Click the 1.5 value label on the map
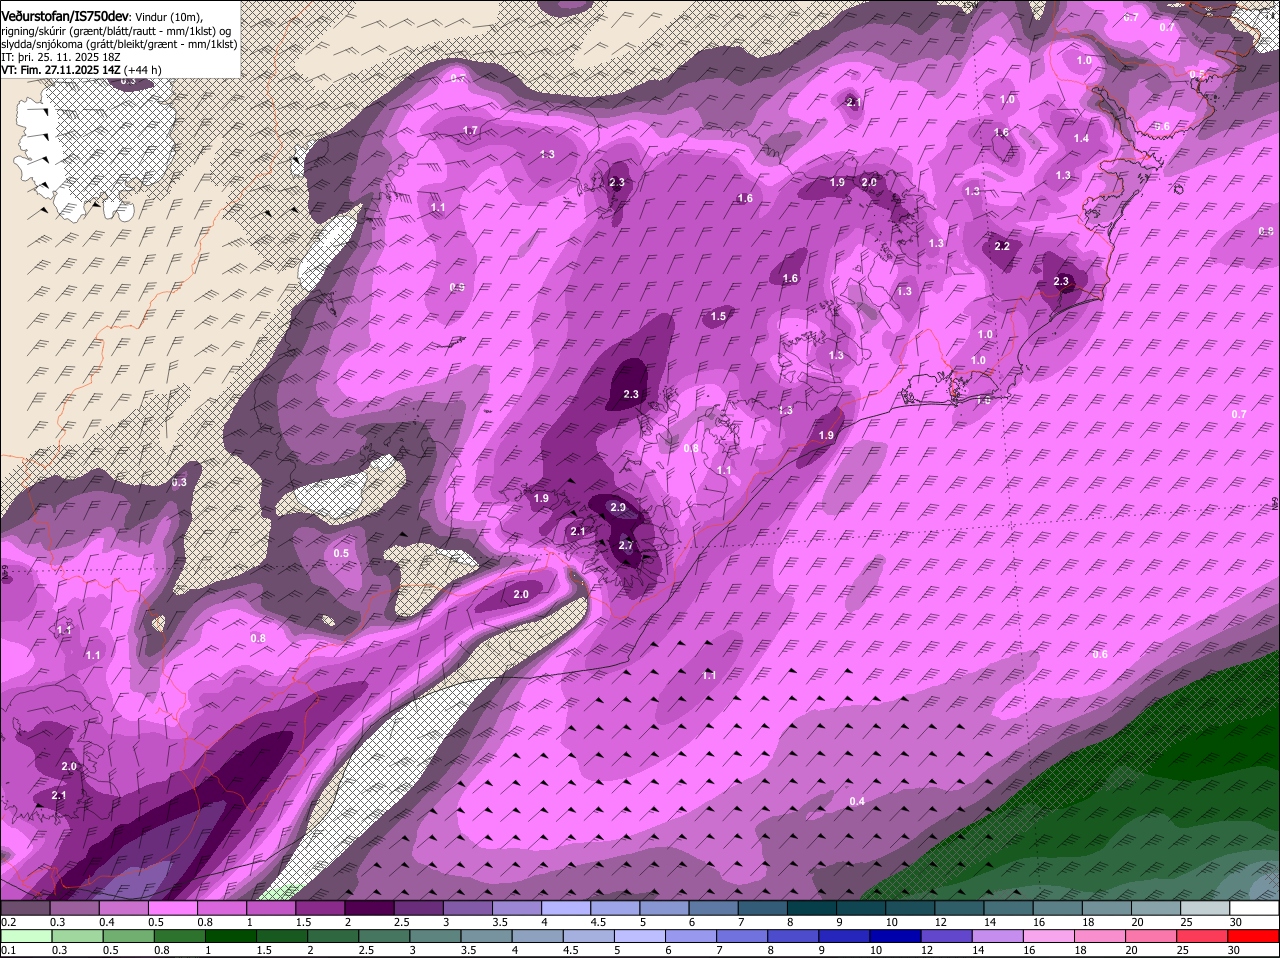 coord(718,317)
